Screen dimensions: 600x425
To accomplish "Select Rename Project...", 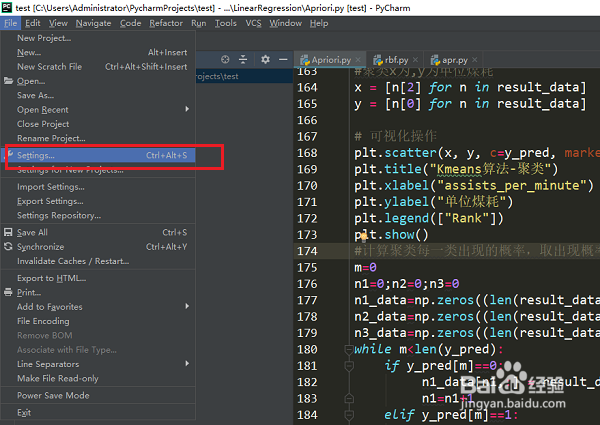I will click(98, 138).
